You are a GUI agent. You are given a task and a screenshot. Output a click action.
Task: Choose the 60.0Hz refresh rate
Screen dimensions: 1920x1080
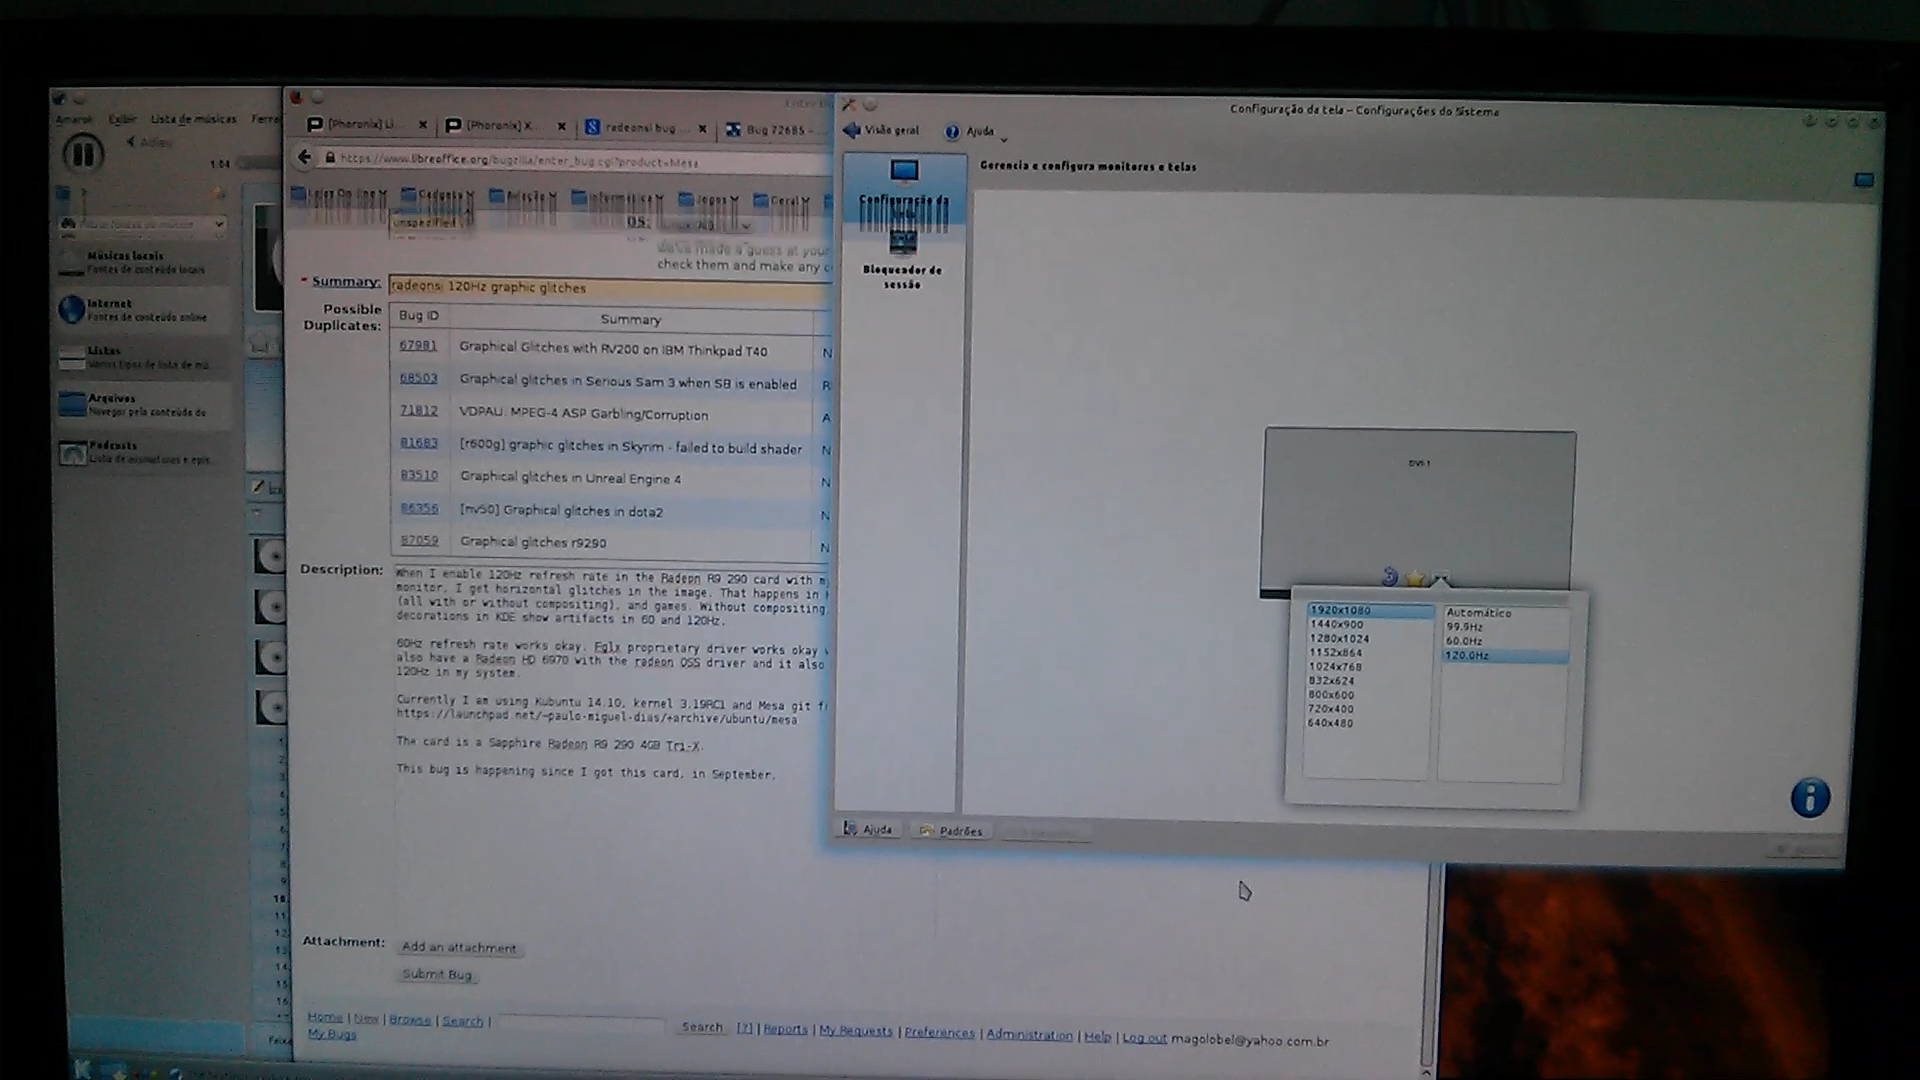click(1464, 641)
